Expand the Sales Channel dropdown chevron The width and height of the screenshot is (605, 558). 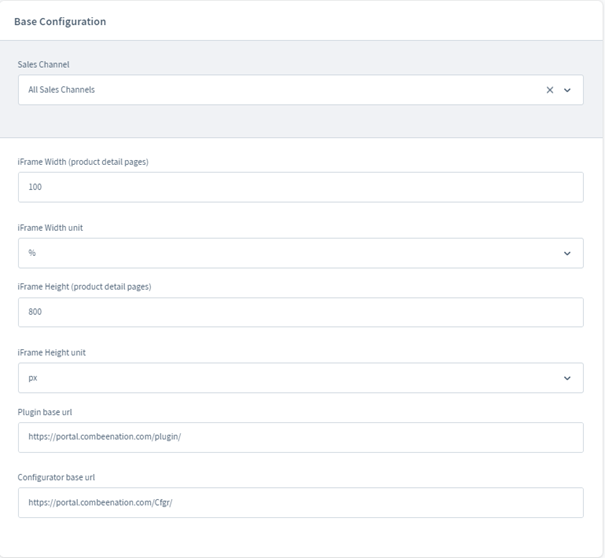(567, 90)
